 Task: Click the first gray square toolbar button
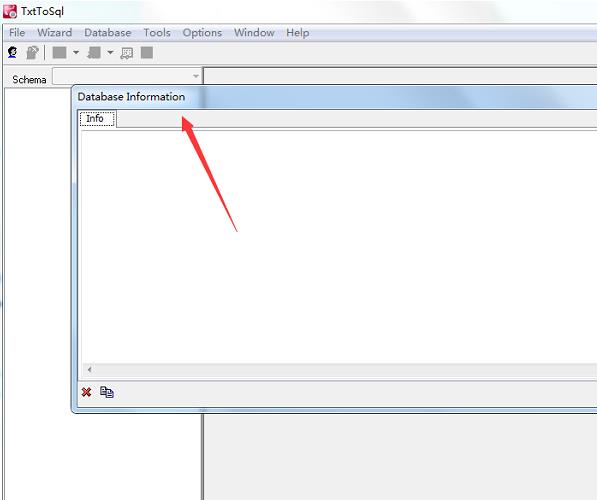pos(59,53)
